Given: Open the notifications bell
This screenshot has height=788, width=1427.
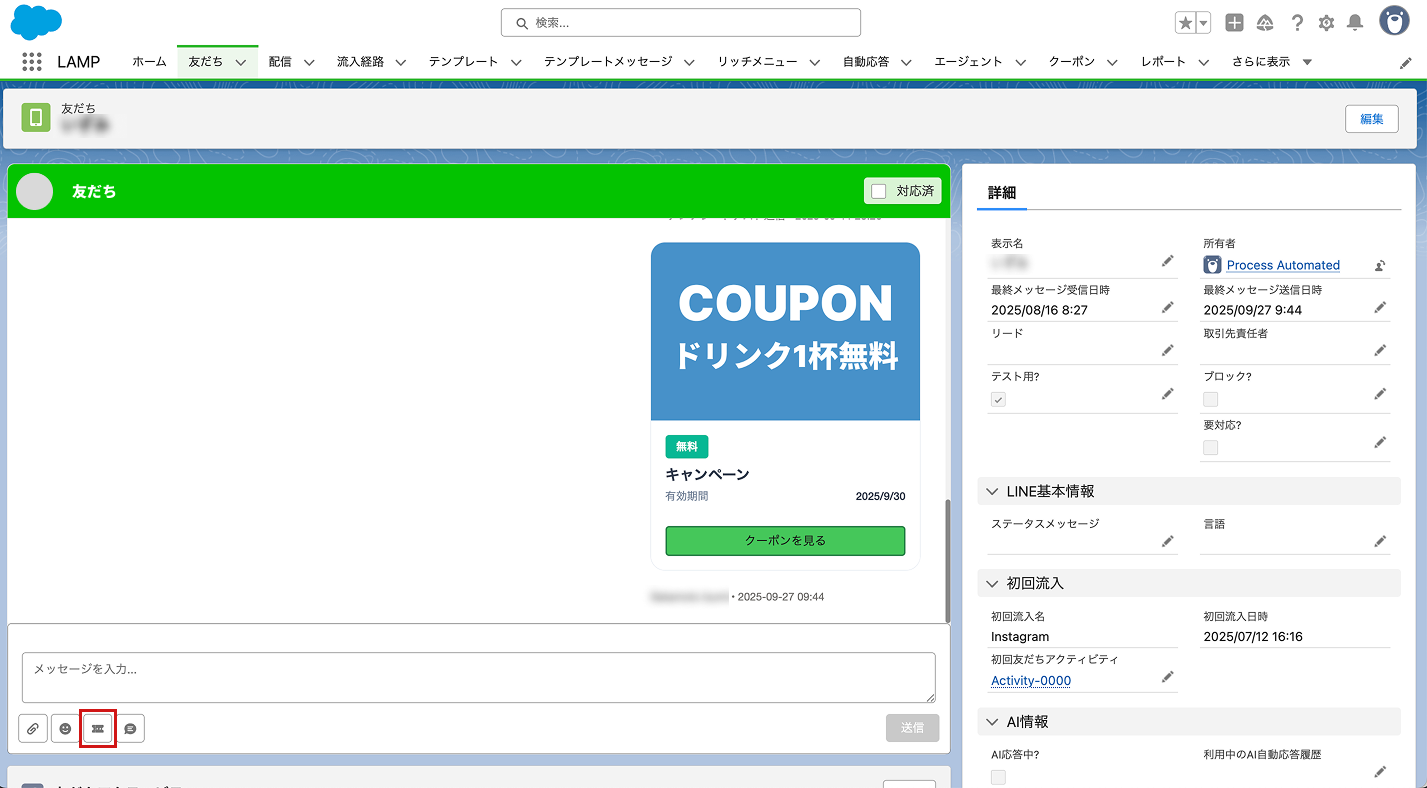Looking at the screenshot, I should point(1355,23).
